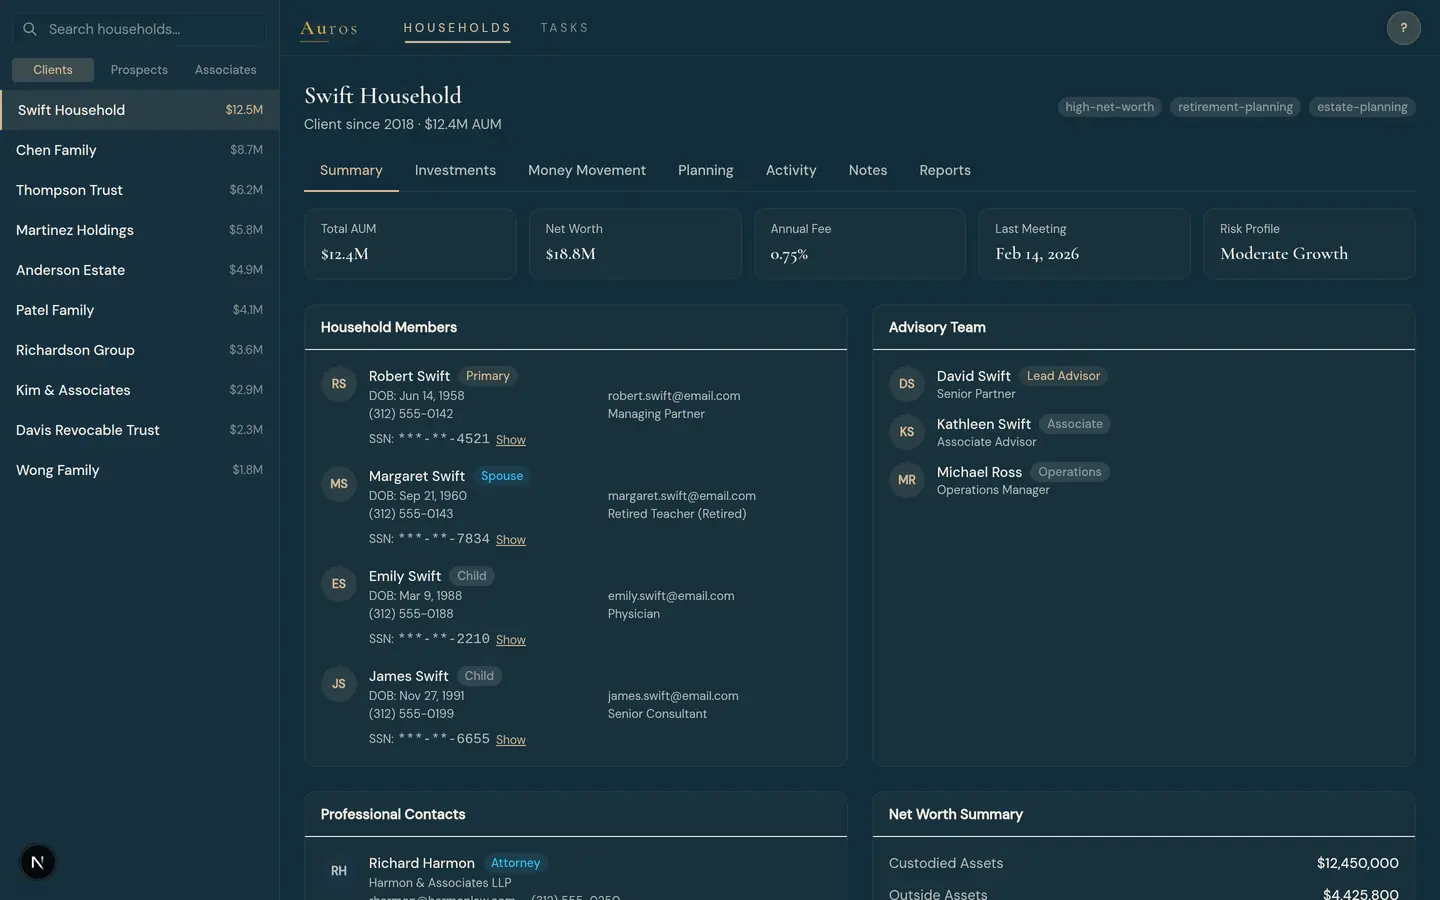
Task: Select the Summary tab
Action: point(351,171)
